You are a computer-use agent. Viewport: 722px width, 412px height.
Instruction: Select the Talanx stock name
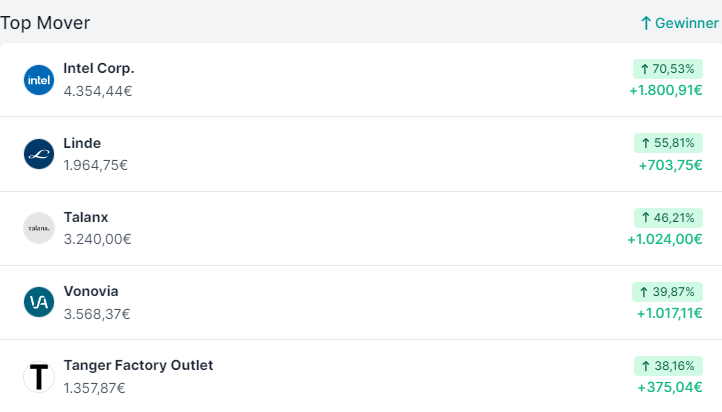pyautogui.click(x=85, y=217)
